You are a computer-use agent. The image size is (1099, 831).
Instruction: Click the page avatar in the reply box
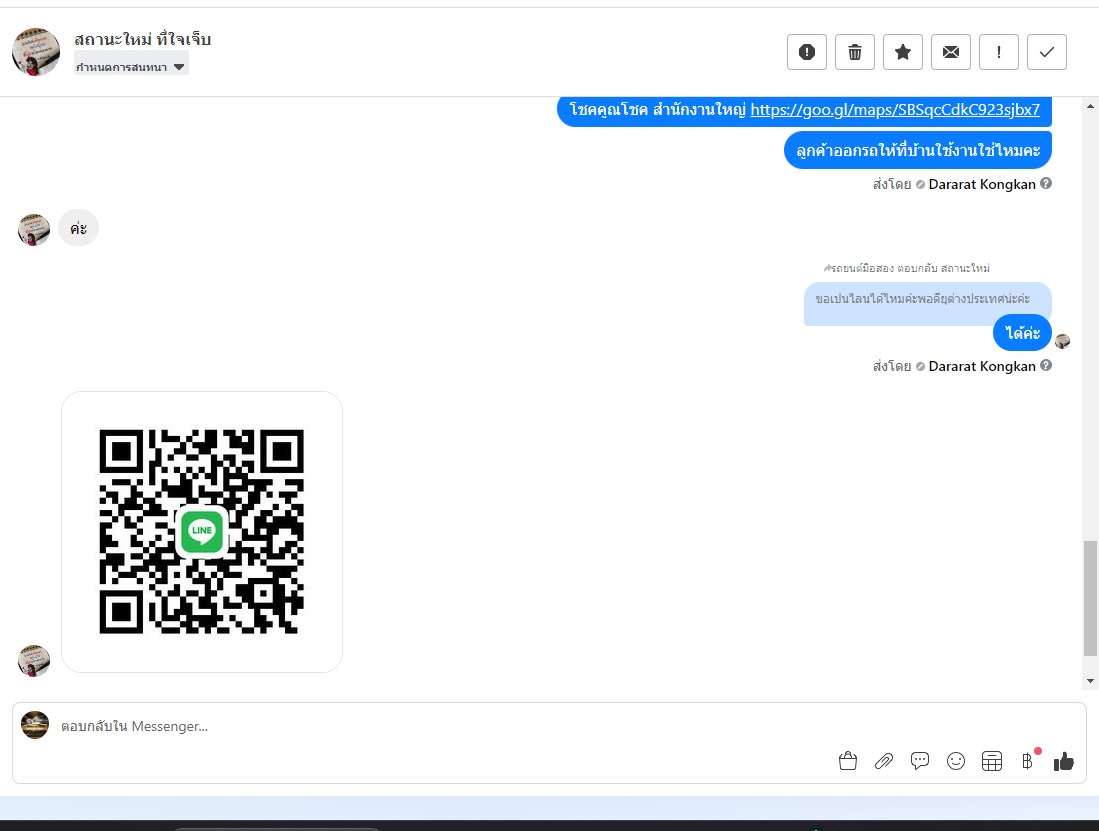35,725
